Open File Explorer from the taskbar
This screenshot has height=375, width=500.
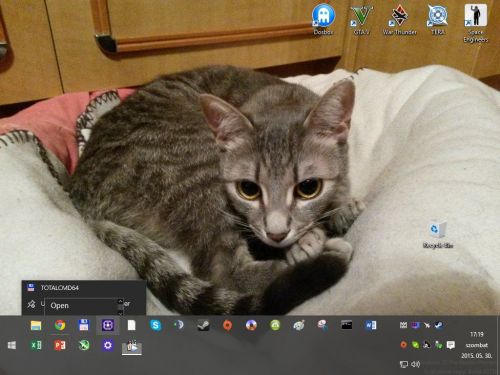[36, 325]
